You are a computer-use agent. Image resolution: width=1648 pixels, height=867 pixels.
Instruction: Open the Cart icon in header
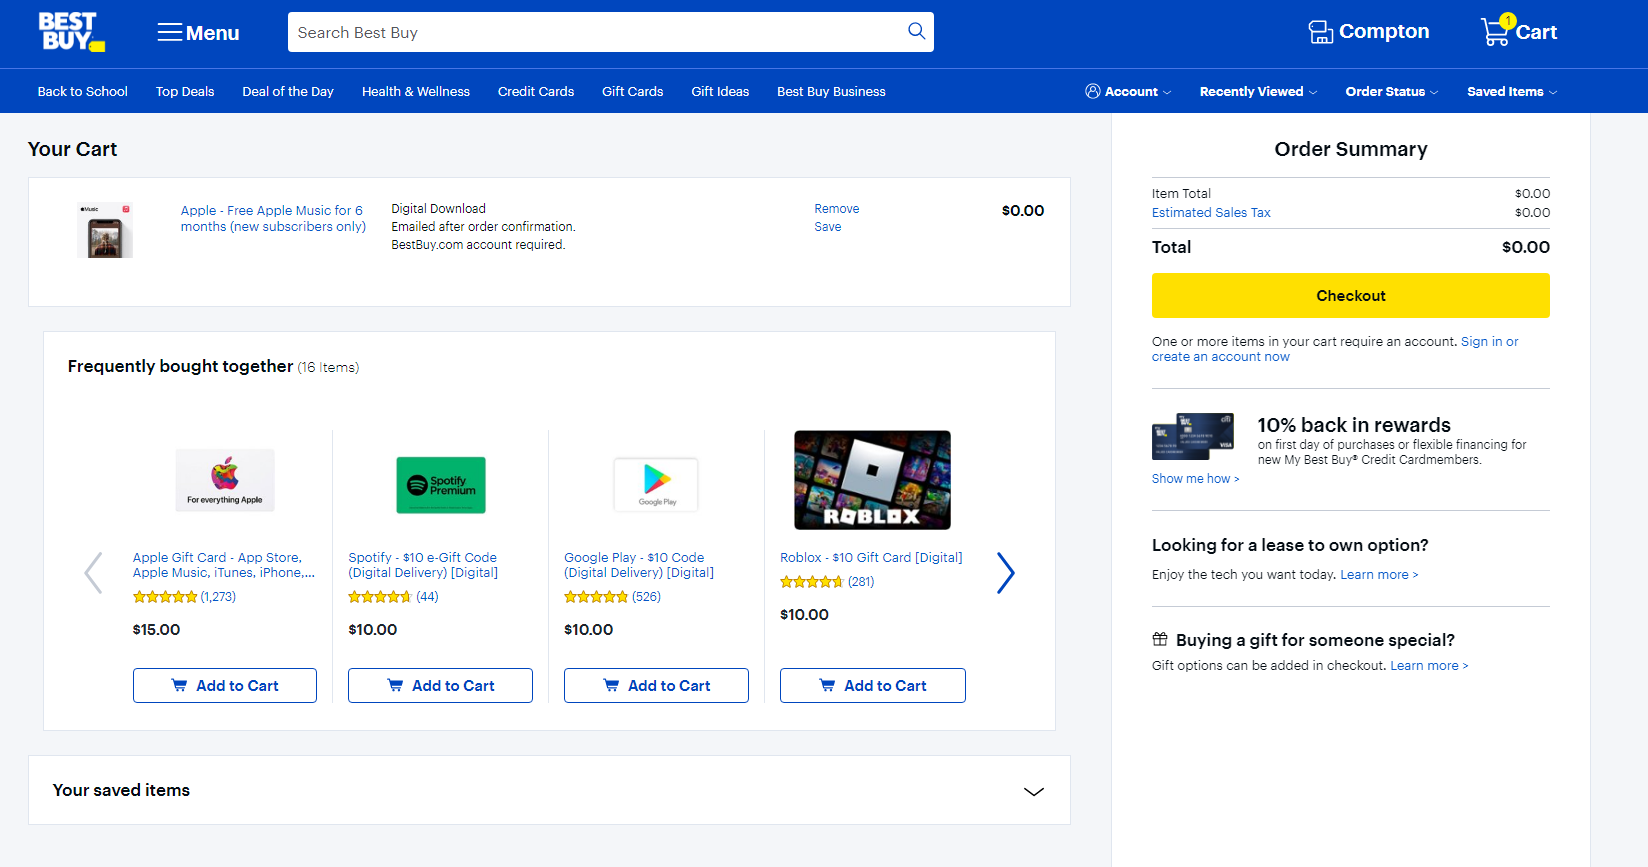pos(1519,31)
